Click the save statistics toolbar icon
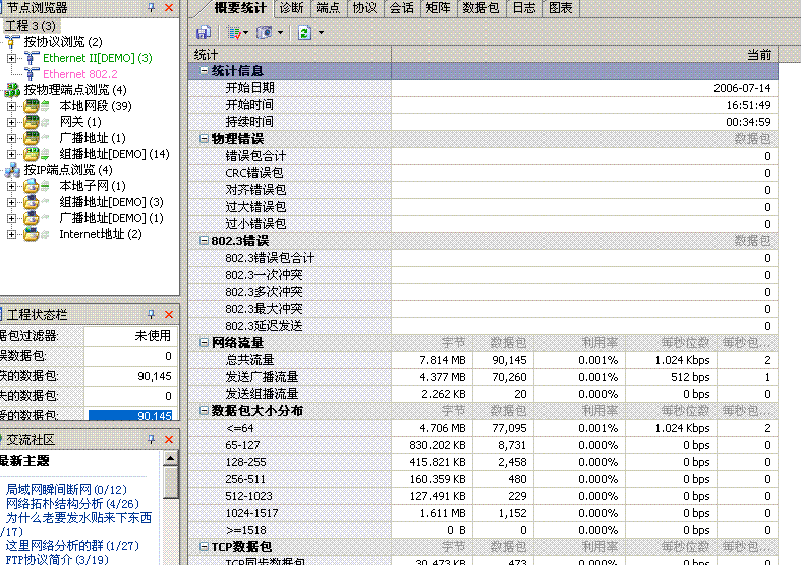801x565 pixels. [x=203, y=33]
